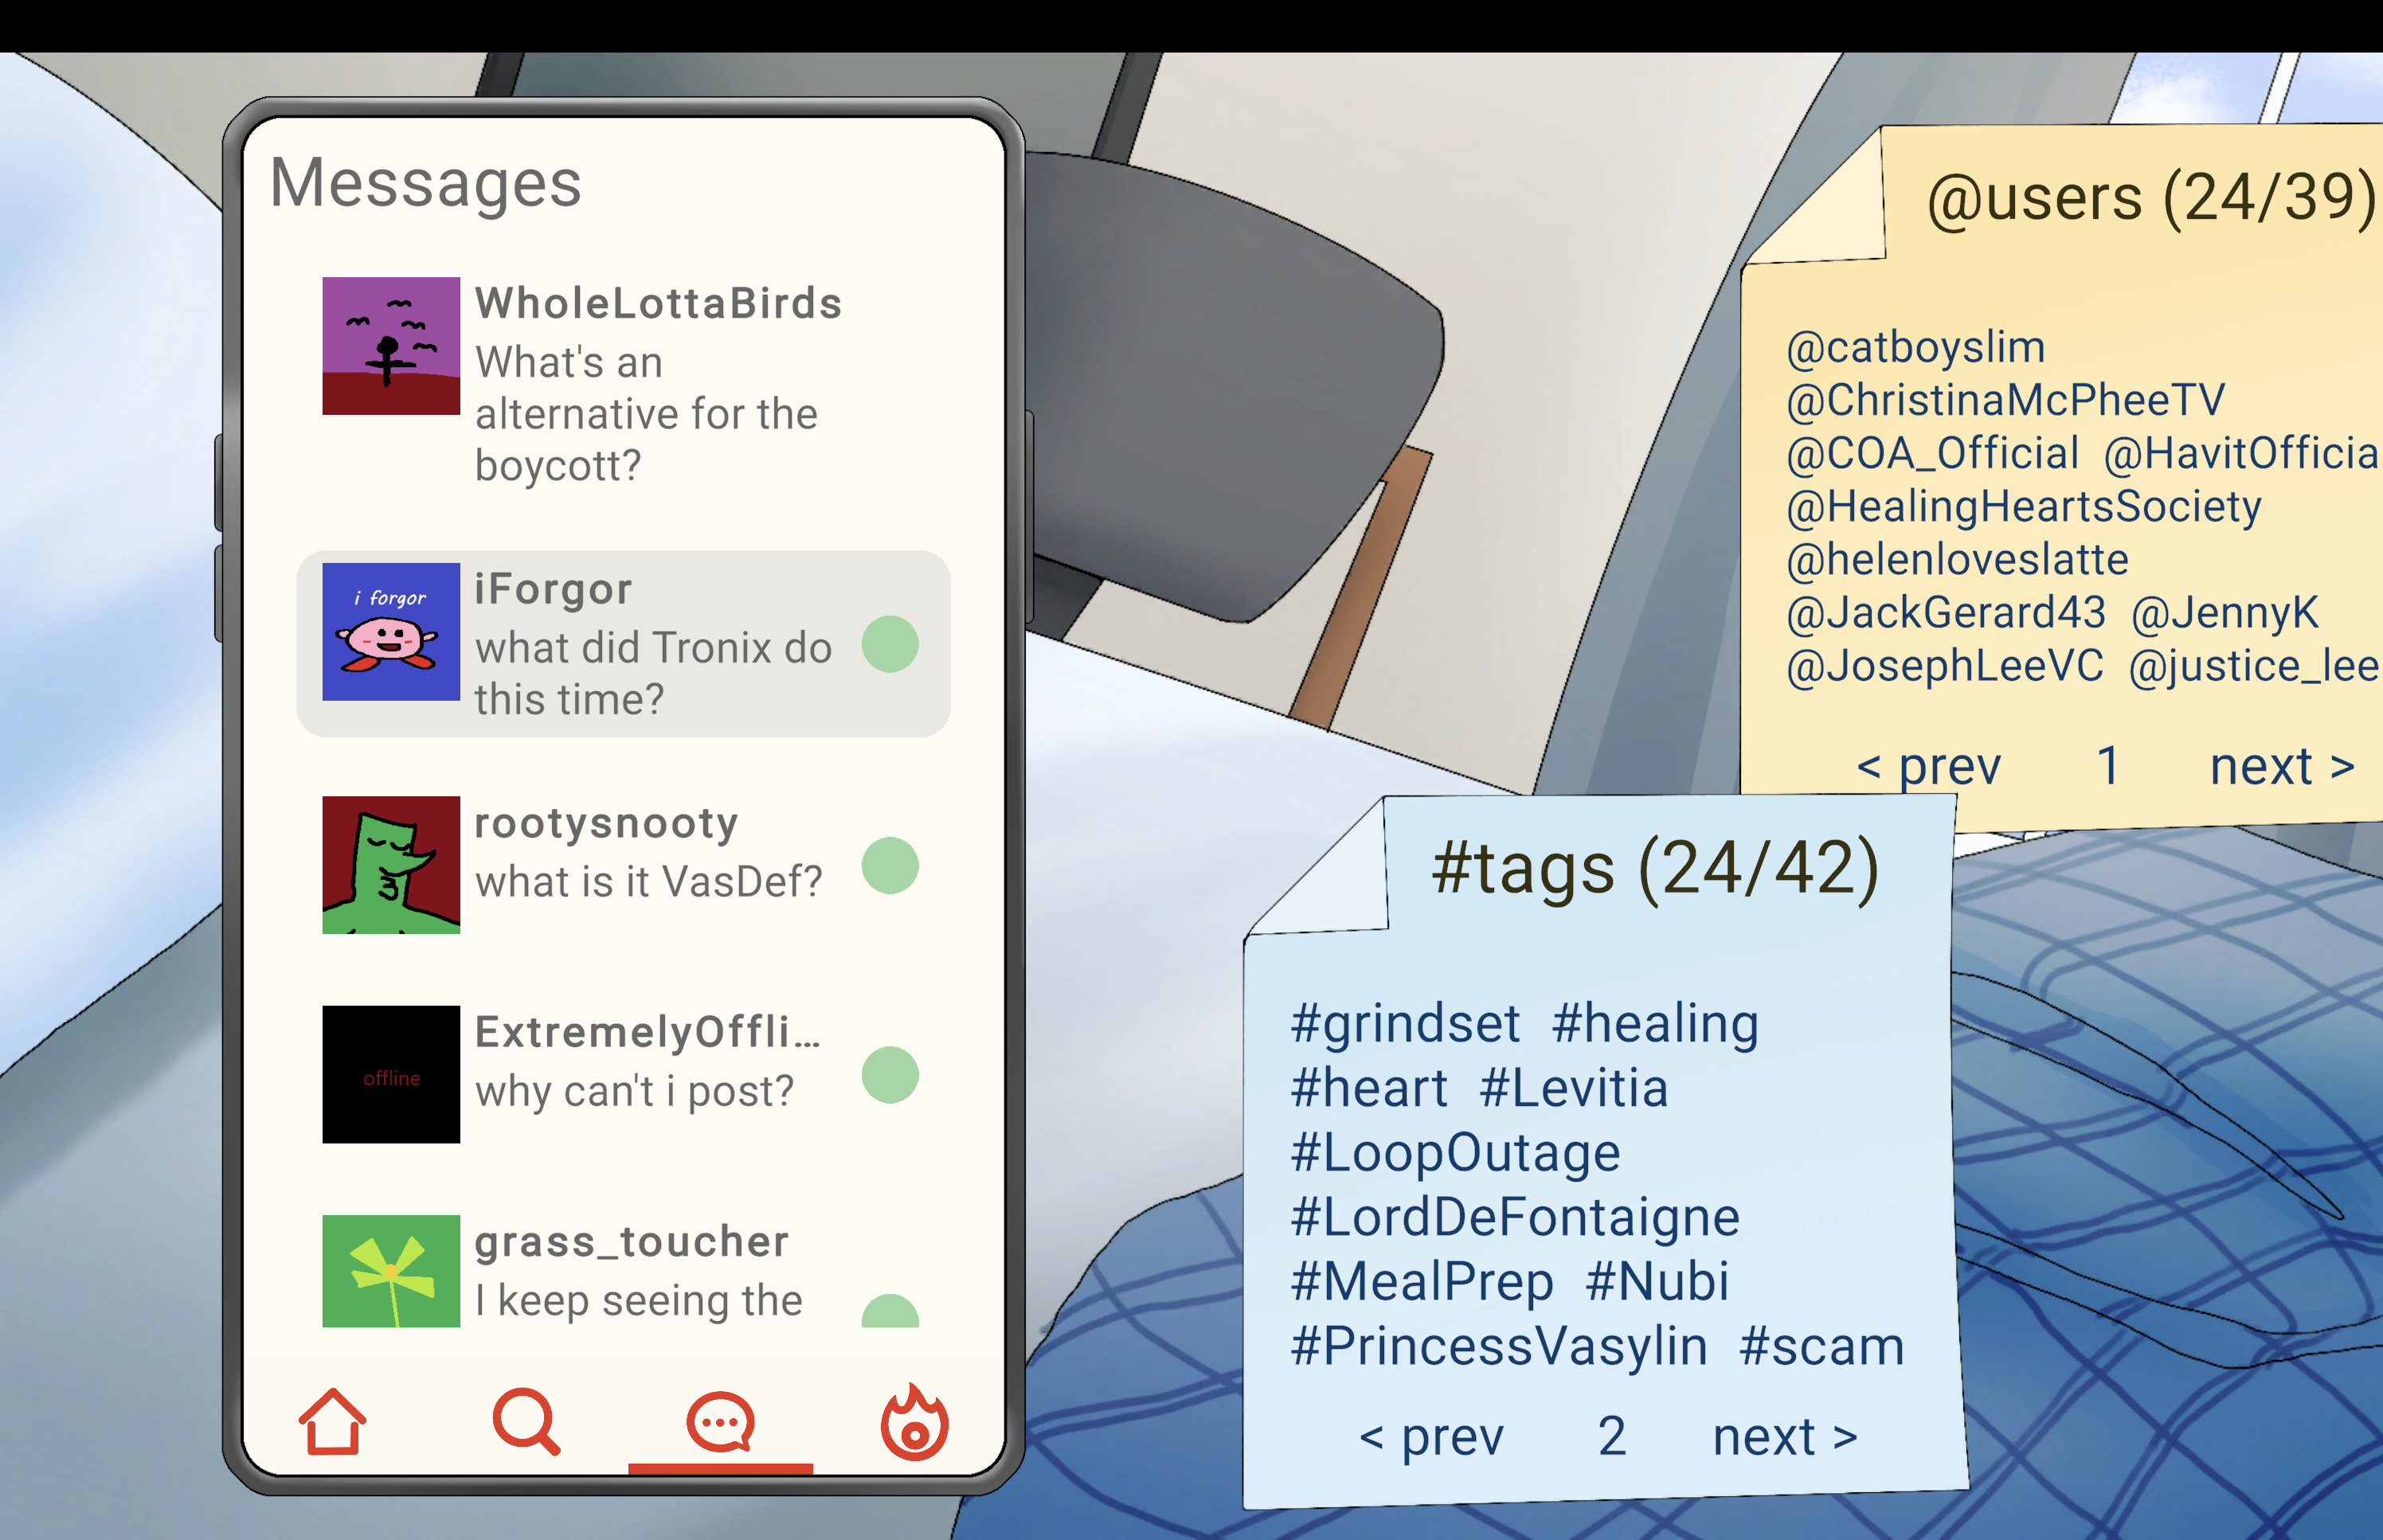Viewport: 2383px width, 1540px height.
Task: Open the Home icon in phone navbar
Action: coord(332,1421)
